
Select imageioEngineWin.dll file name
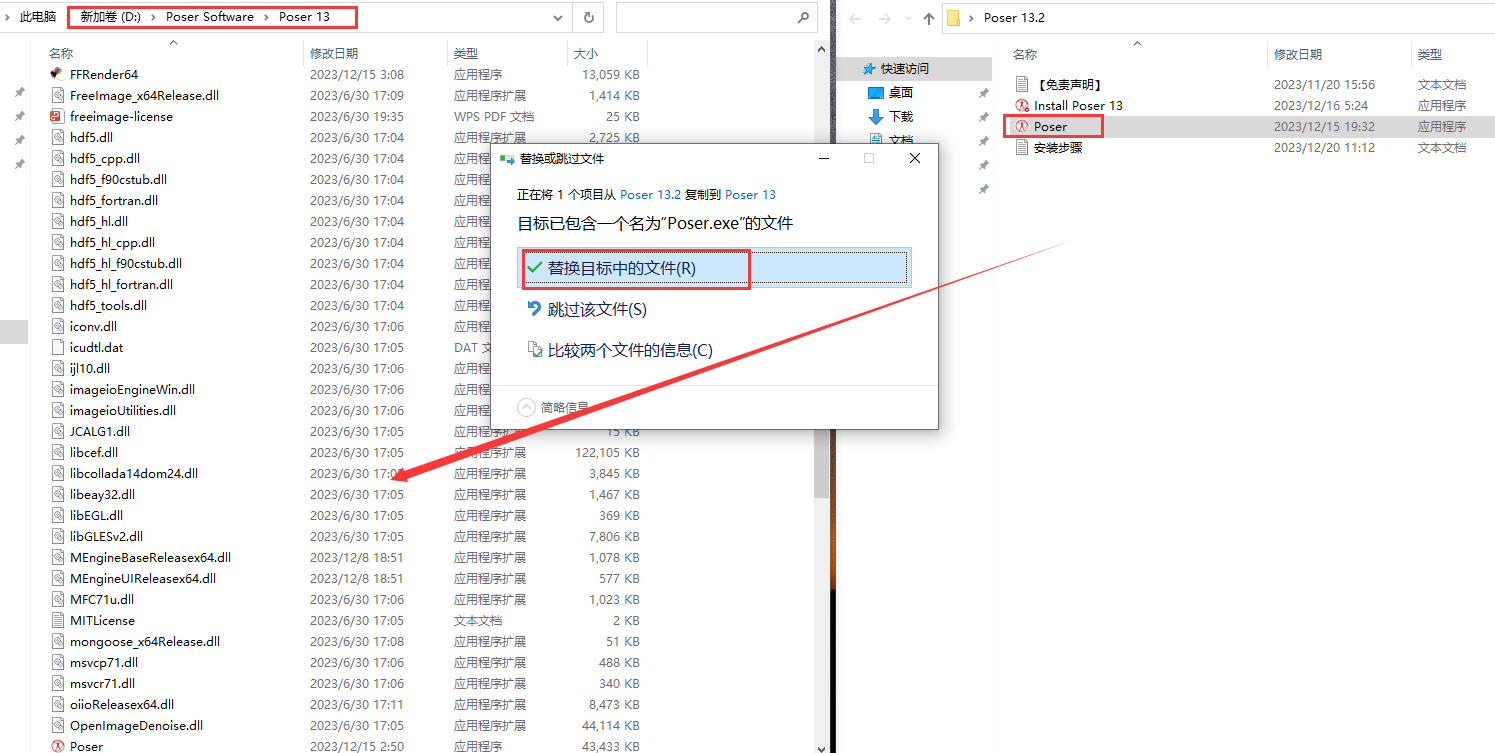(x=133, y=389)
